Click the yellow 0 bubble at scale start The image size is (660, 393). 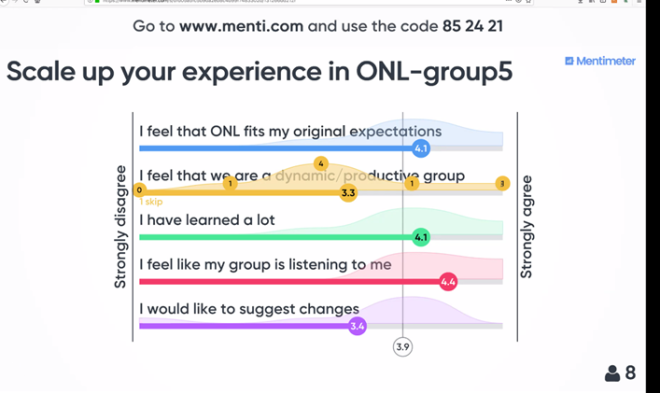click(139, 190)
